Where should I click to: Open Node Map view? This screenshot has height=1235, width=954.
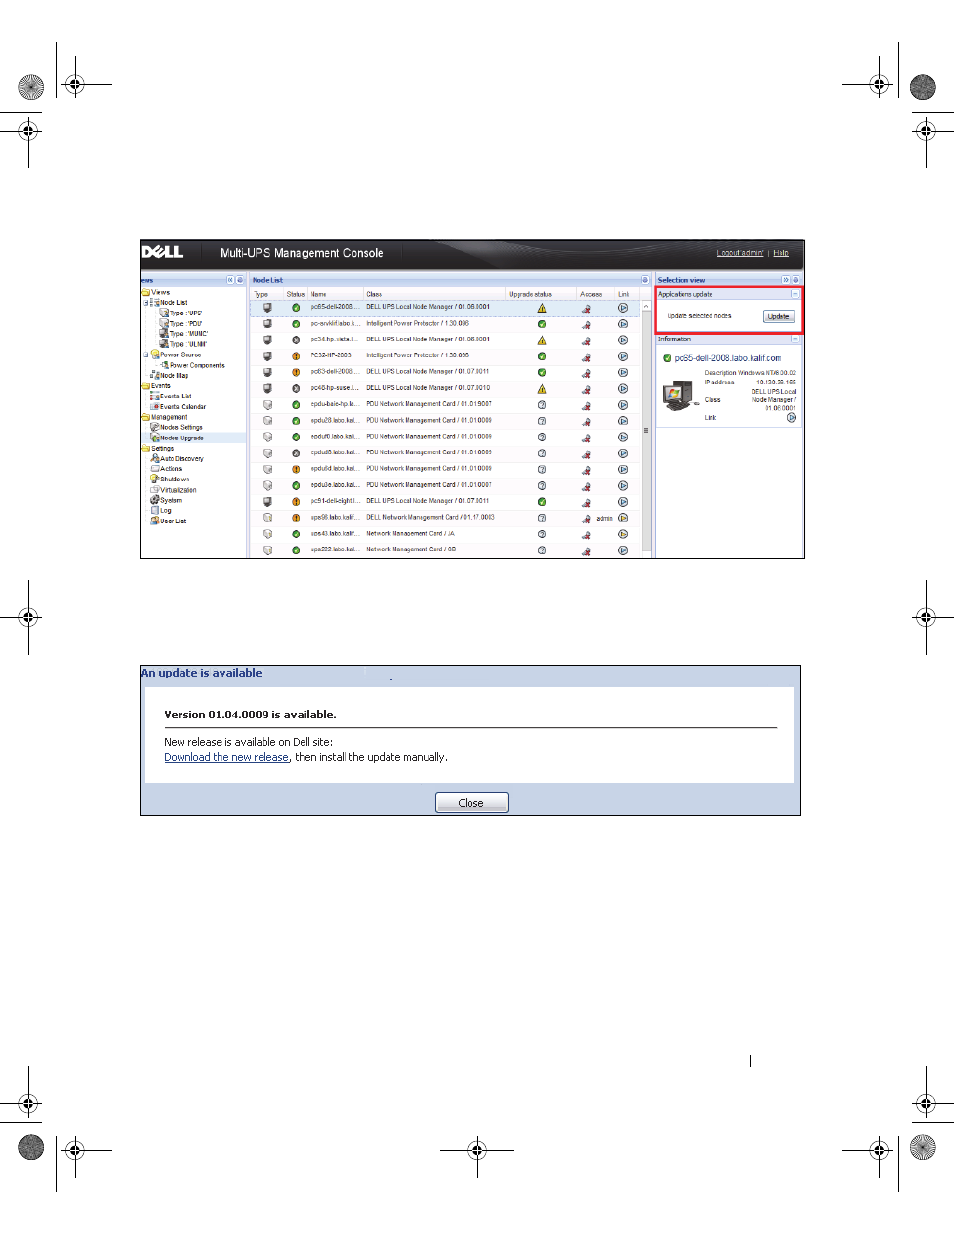coord(175,376)
